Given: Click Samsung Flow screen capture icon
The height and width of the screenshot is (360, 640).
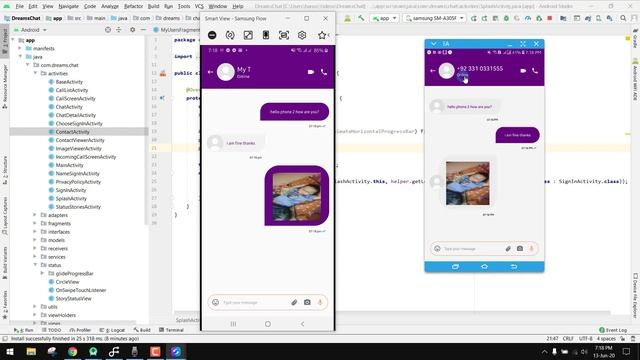Looking at the screenshot, I should coord(284,35).
